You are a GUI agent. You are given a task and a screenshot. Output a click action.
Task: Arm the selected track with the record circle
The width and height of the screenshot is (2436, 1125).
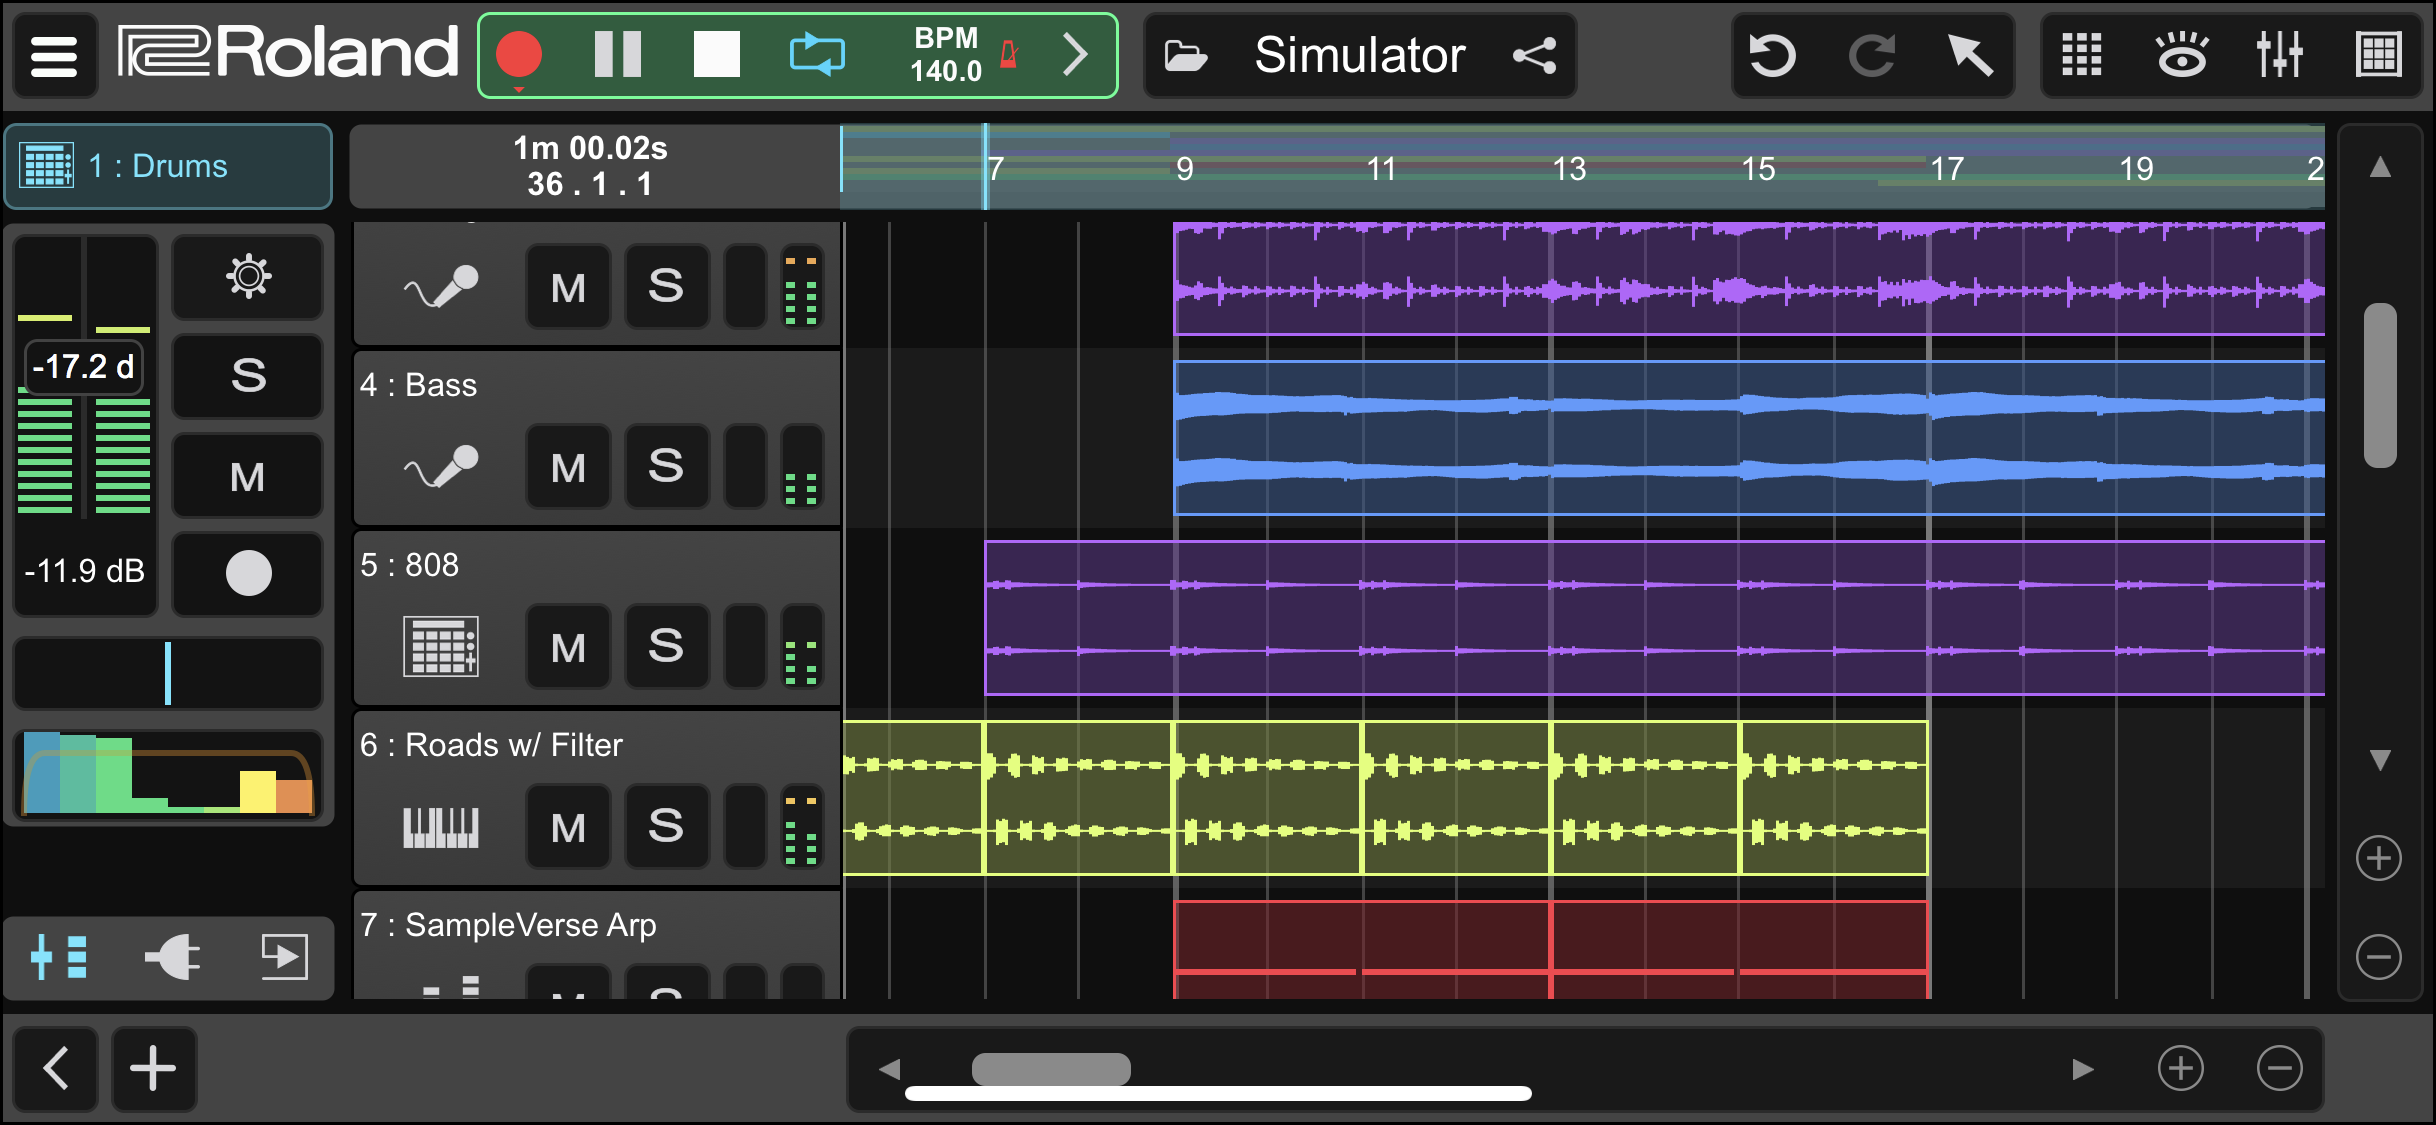pos(248,574)
